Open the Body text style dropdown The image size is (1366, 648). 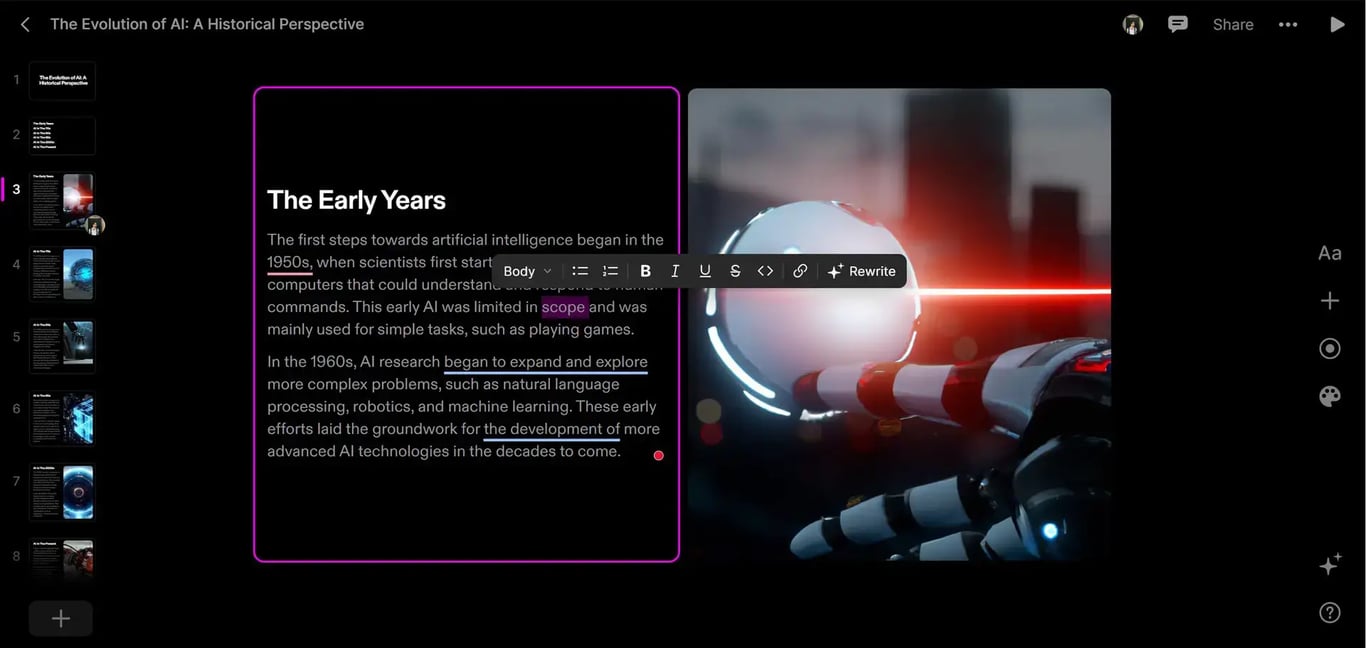[527, 271]
